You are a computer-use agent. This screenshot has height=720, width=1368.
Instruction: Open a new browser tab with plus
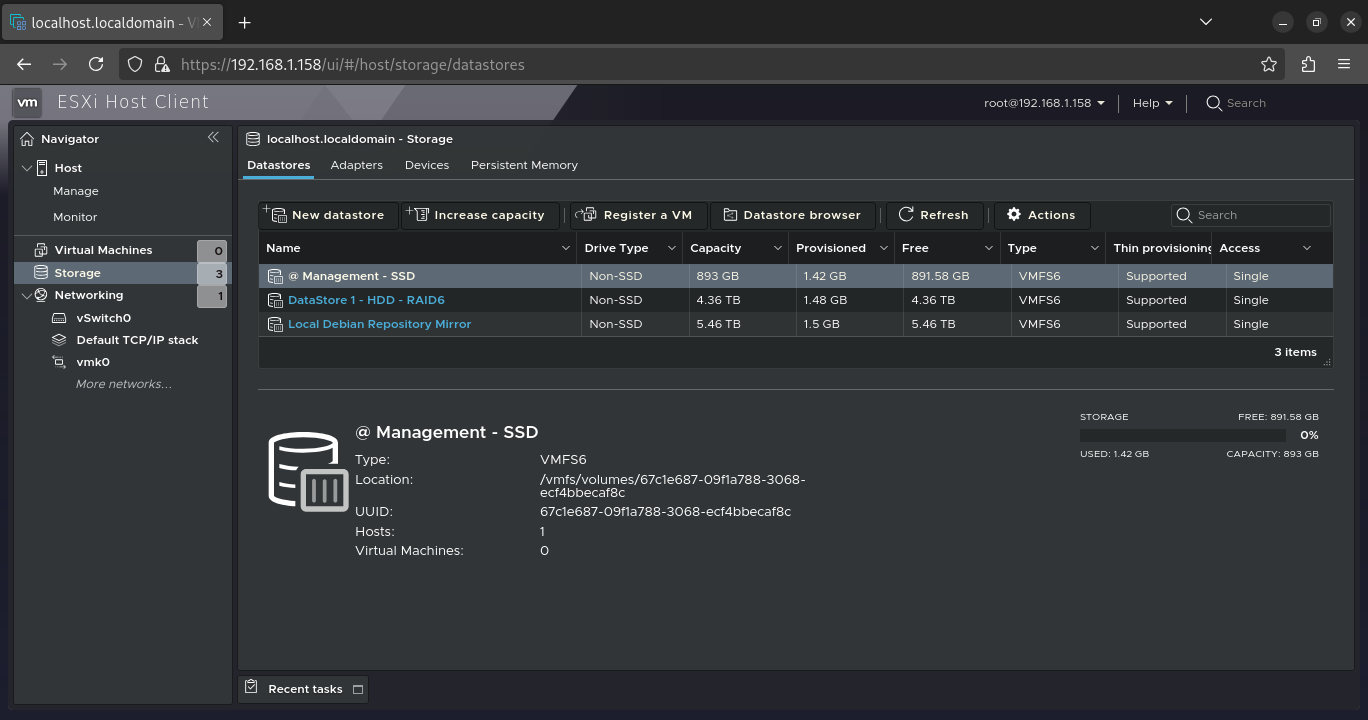(x=245, y=22)
